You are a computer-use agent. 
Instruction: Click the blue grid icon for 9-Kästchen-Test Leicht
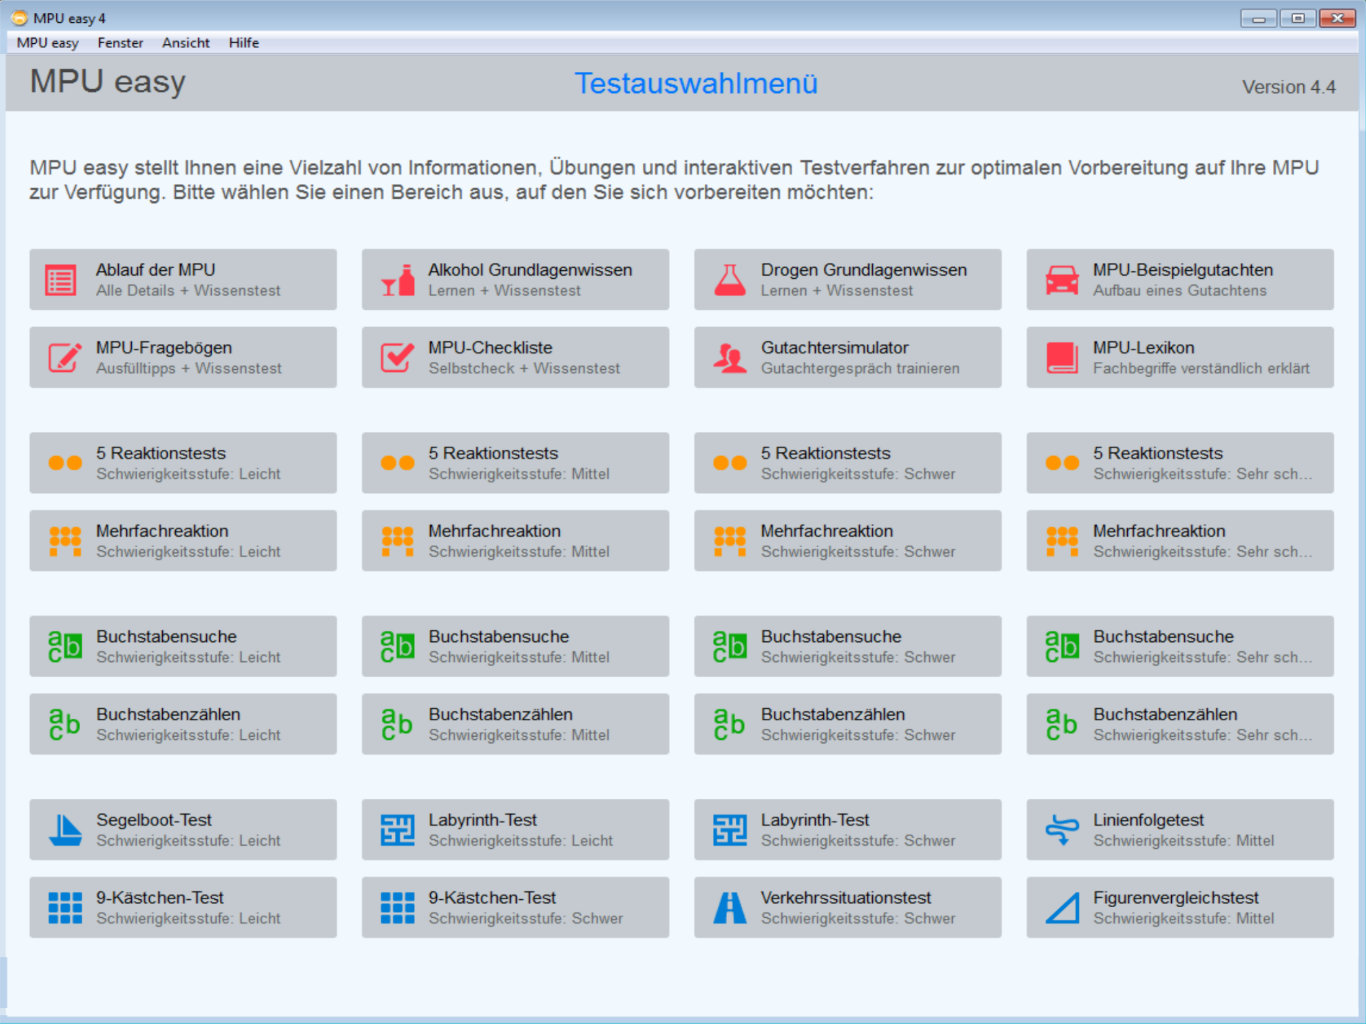pyautogui.click(x=65, y=908)
